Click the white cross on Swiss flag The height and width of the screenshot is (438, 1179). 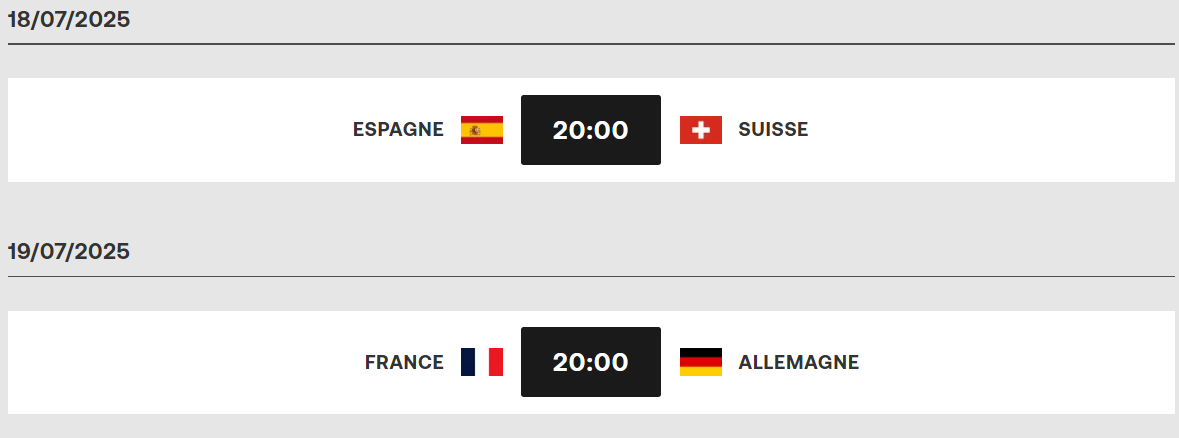tap(701, 130)
